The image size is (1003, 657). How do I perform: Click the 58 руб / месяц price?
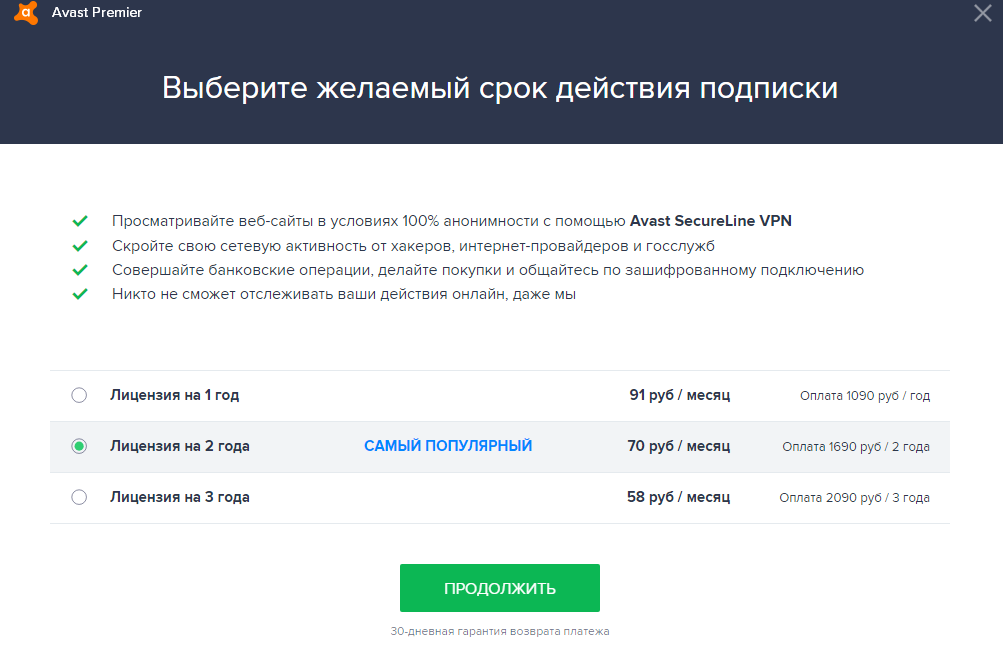pos(678,497)
